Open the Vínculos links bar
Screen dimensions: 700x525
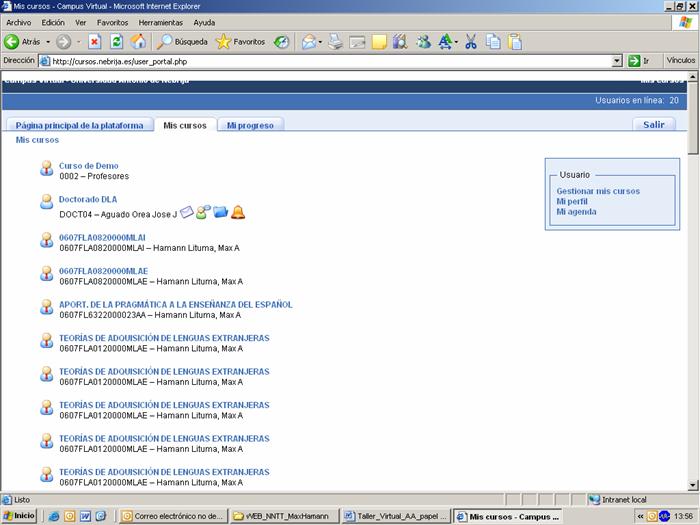tap(680, 60)
